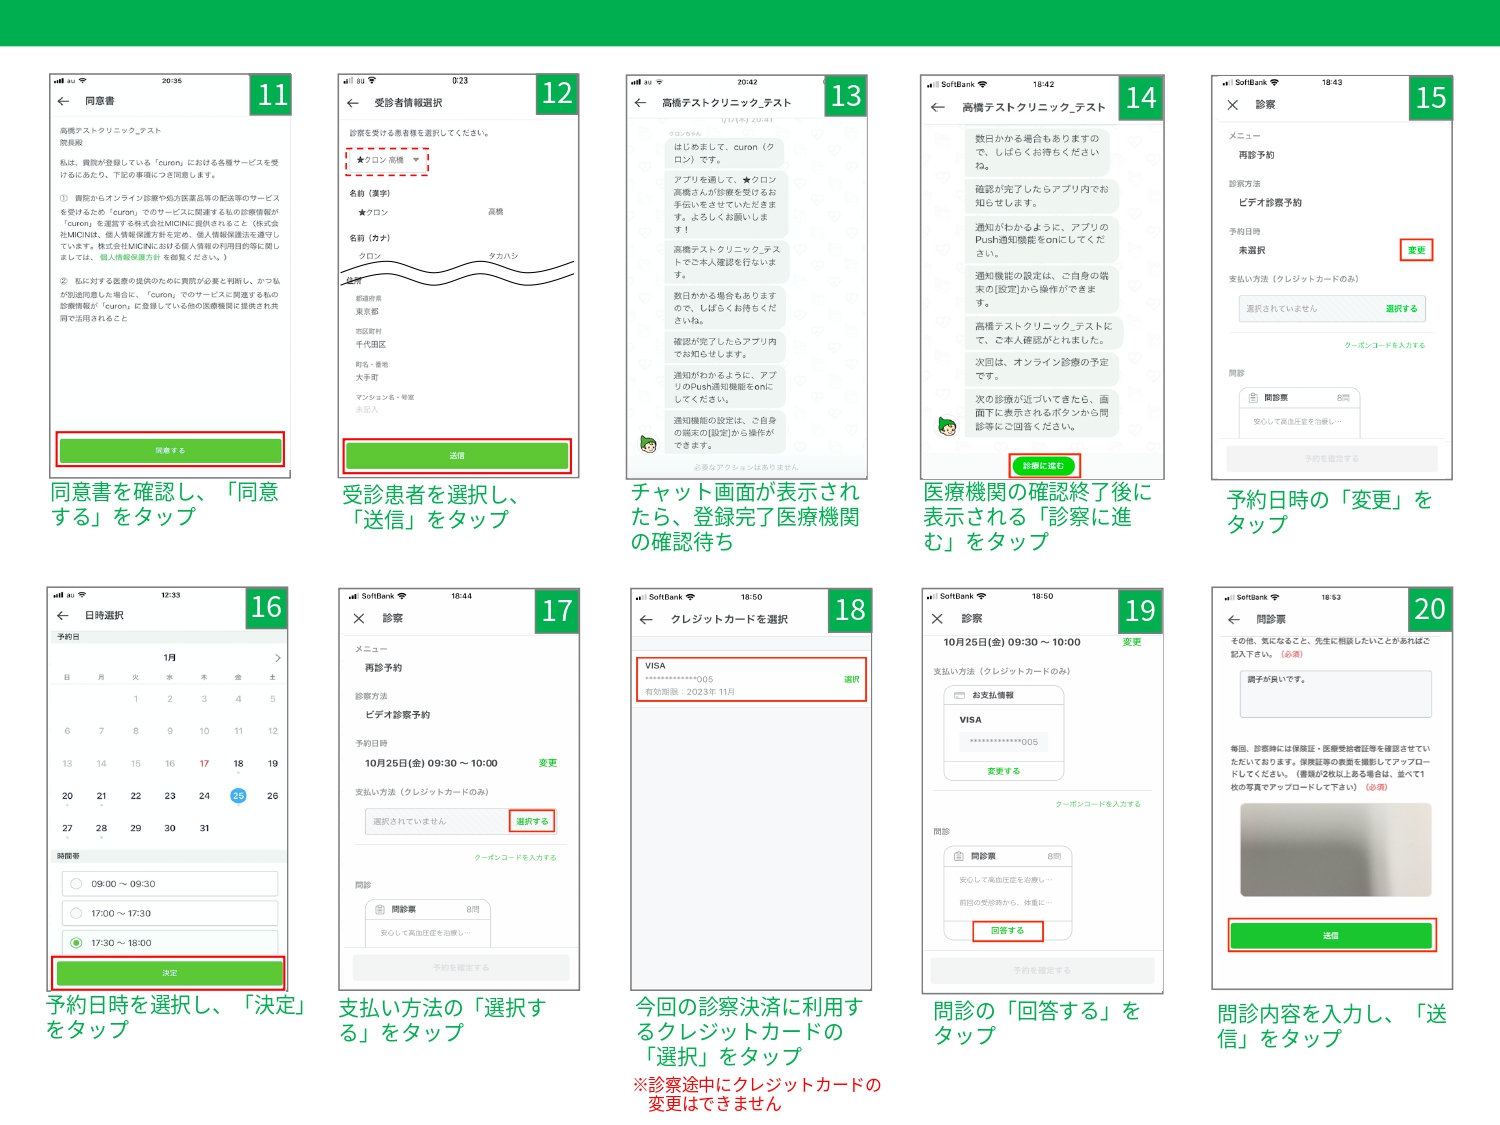The width and height of the screenshot is (1500, 1125).
Task: Tap back arrow on 受診者情報選択 screen
Action: coord(352,103)
